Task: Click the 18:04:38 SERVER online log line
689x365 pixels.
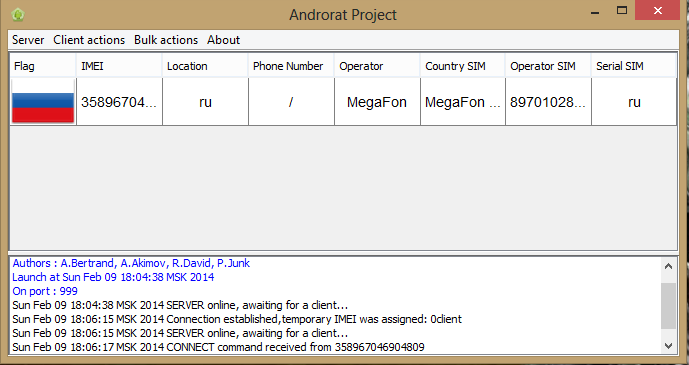Action: [180, 305]
